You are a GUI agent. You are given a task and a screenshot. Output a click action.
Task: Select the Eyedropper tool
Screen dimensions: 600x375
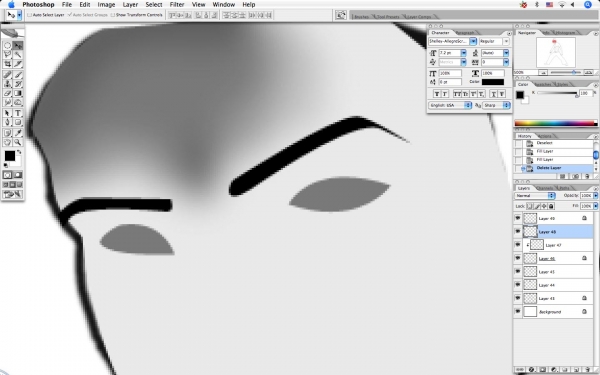tap(18, 133)
